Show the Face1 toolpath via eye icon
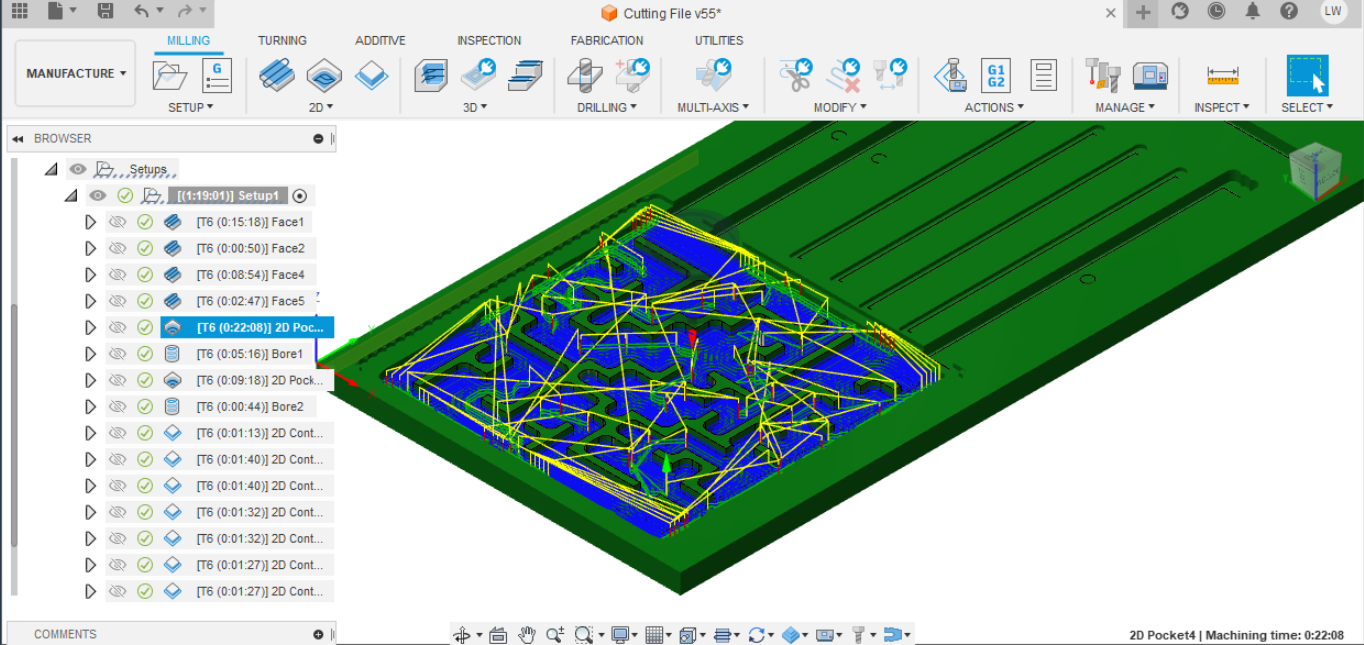The width and height of the screenshot is (1364, 645). 117,222
